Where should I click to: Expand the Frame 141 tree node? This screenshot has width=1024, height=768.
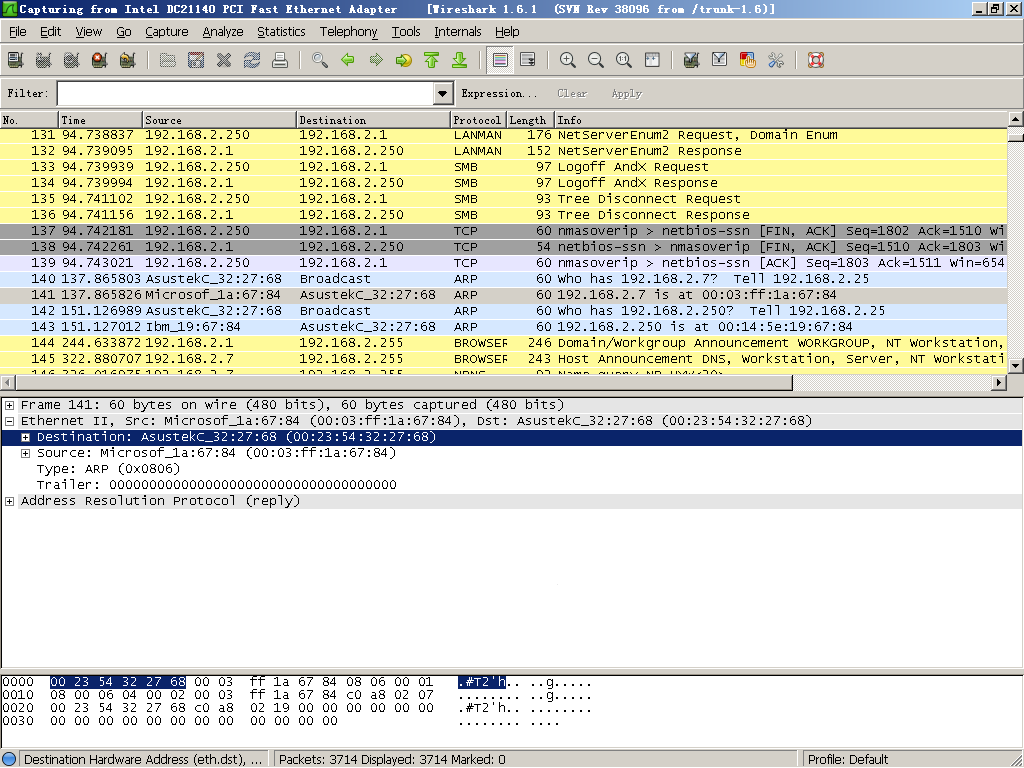coord(9,405)
